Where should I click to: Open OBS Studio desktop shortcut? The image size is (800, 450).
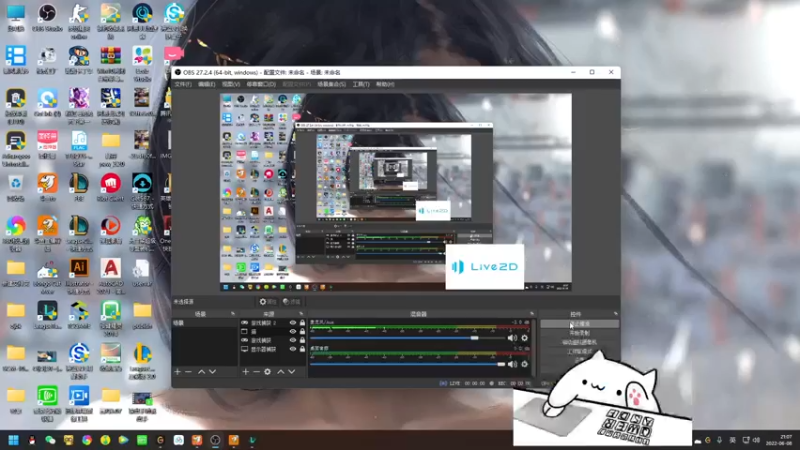click(47, 18)
